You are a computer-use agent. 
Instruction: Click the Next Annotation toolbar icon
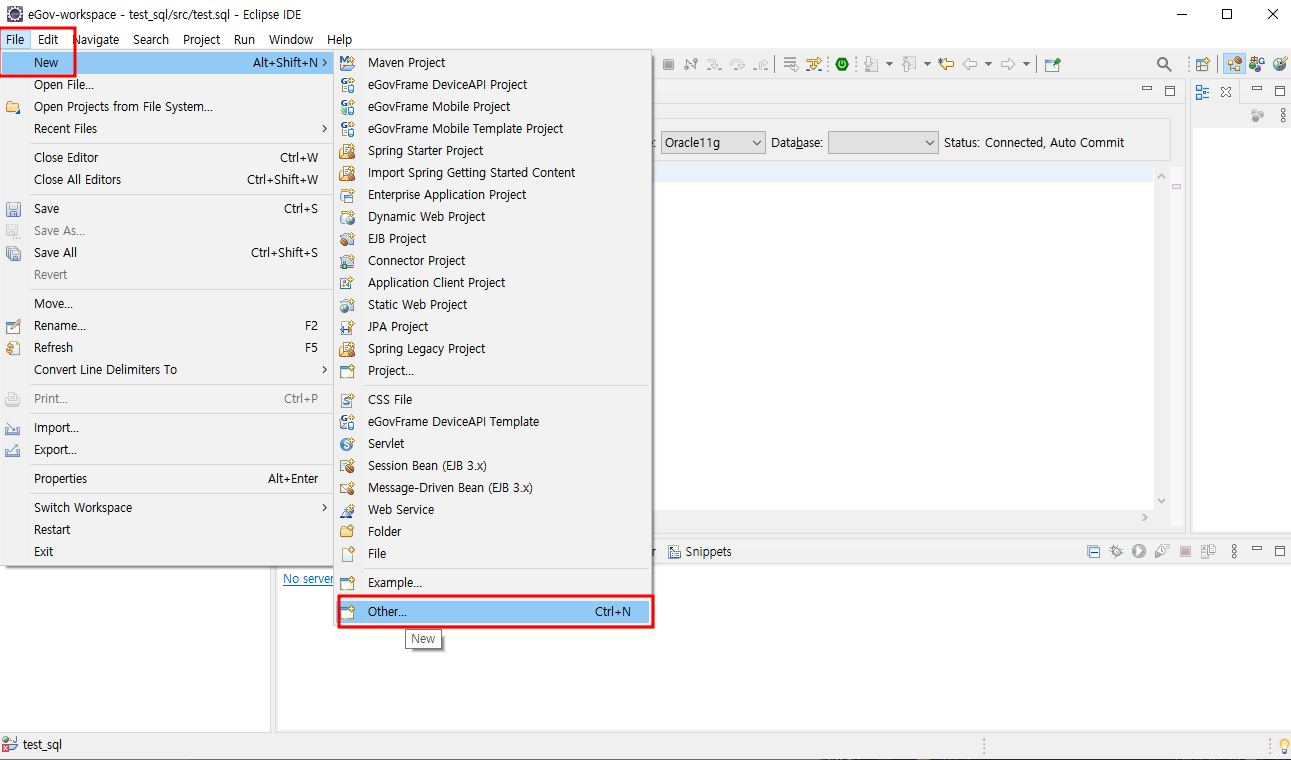(x=871, y=64)
